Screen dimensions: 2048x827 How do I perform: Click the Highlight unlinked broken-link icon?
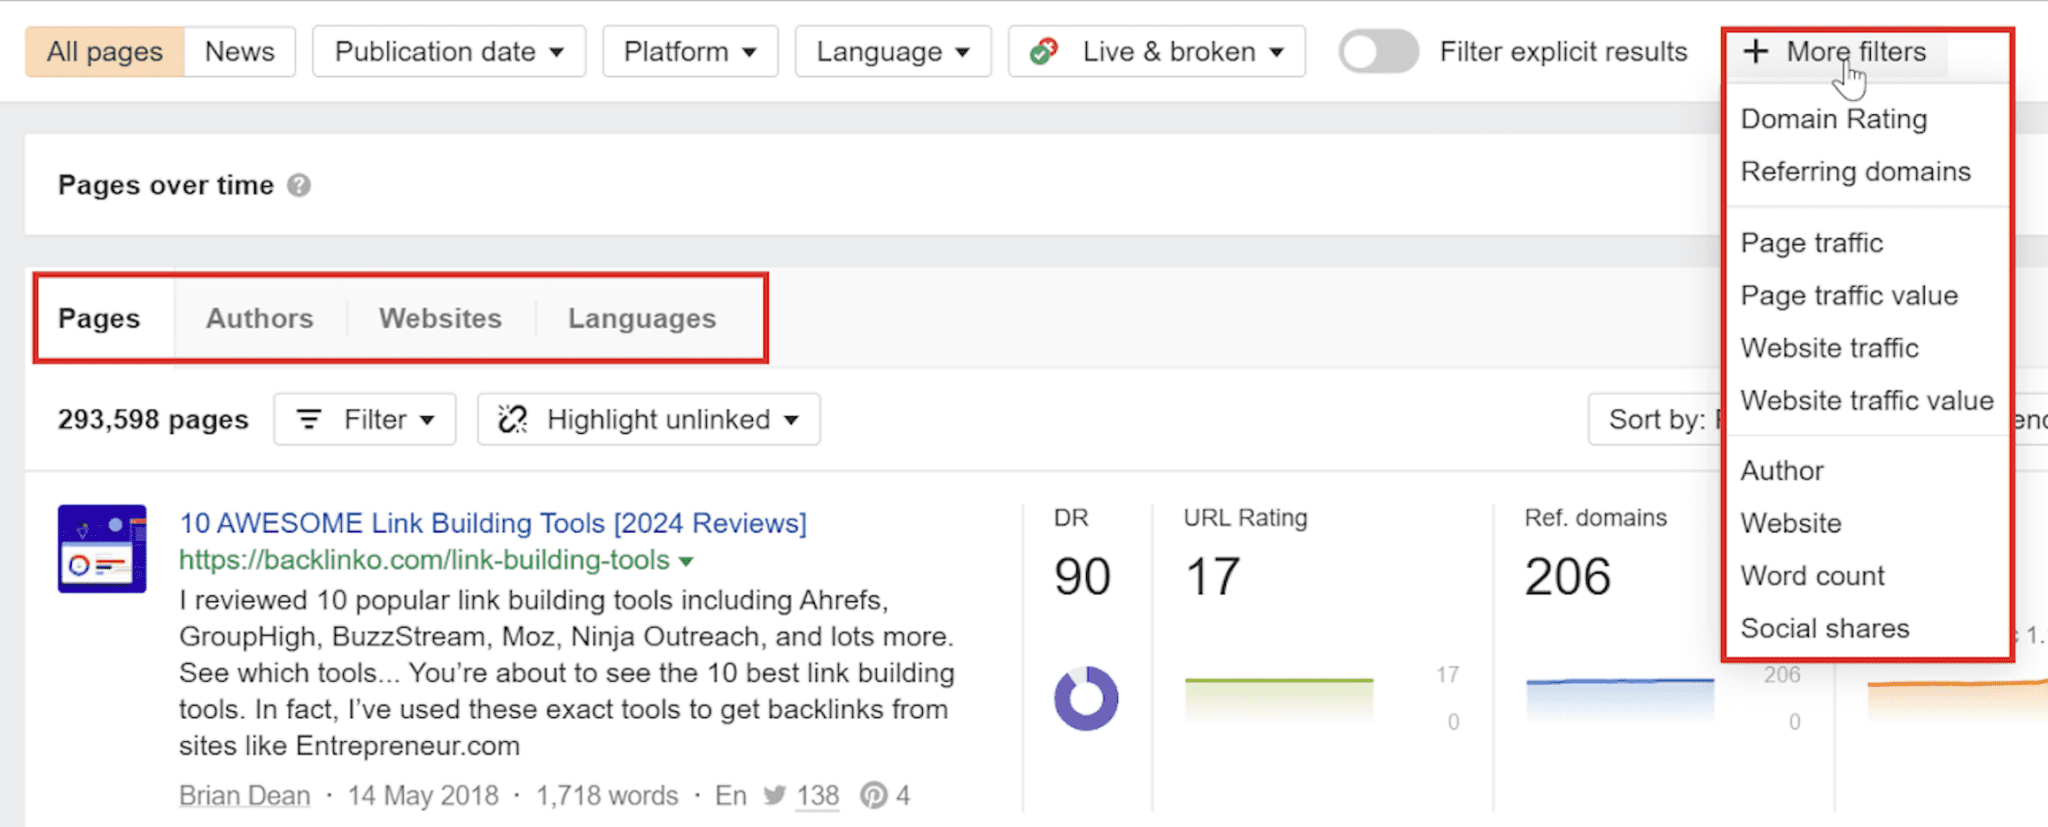[513, 419]
